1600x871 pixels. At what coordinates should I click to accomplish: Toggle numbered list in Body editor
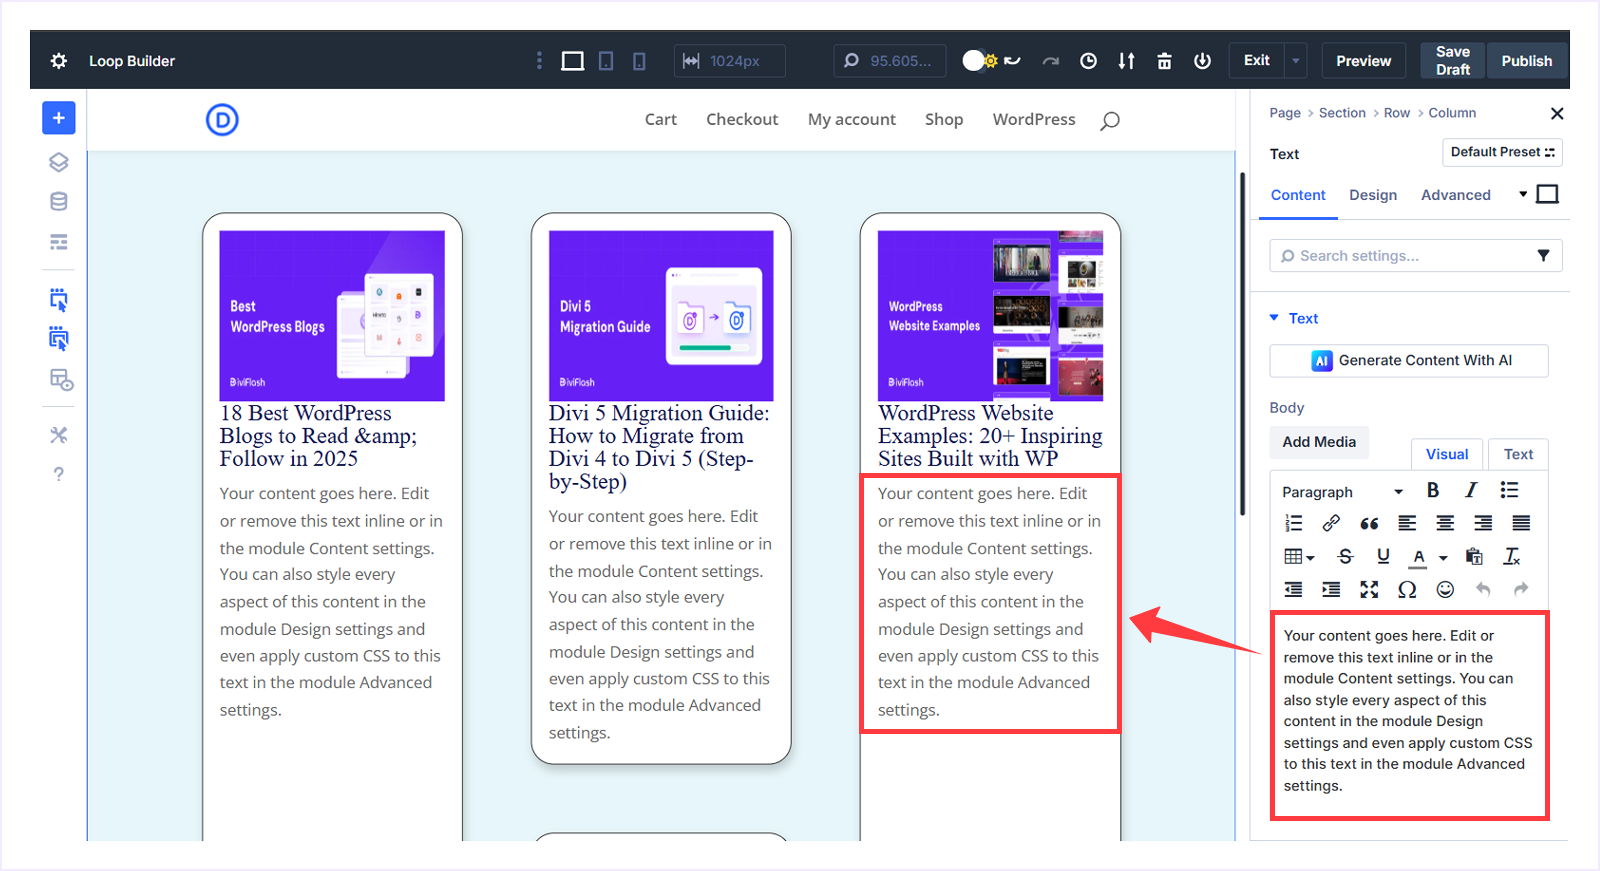coord(1294,523)
